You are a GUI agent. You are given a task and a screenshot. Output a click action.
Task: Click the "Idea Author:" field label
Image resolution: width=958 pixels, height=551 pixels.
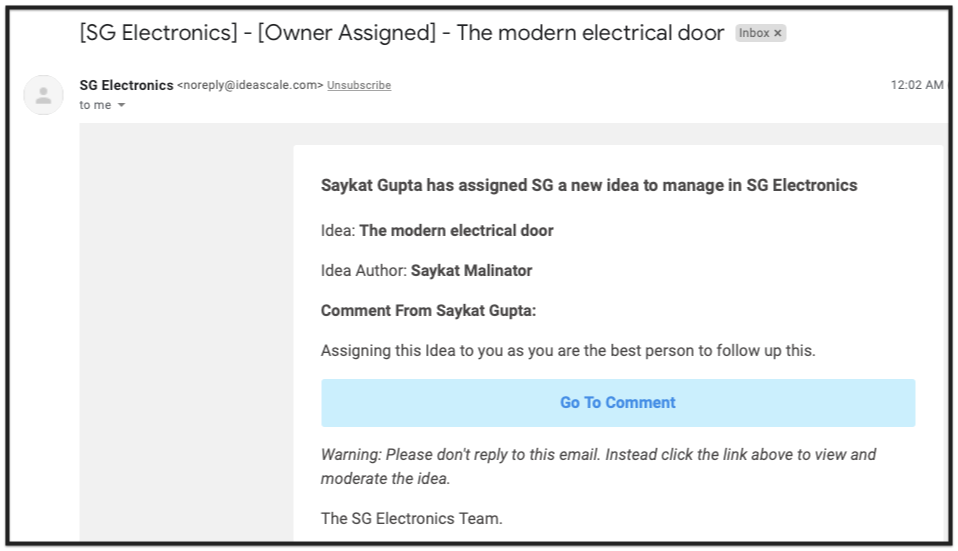(x=364, y=271)
